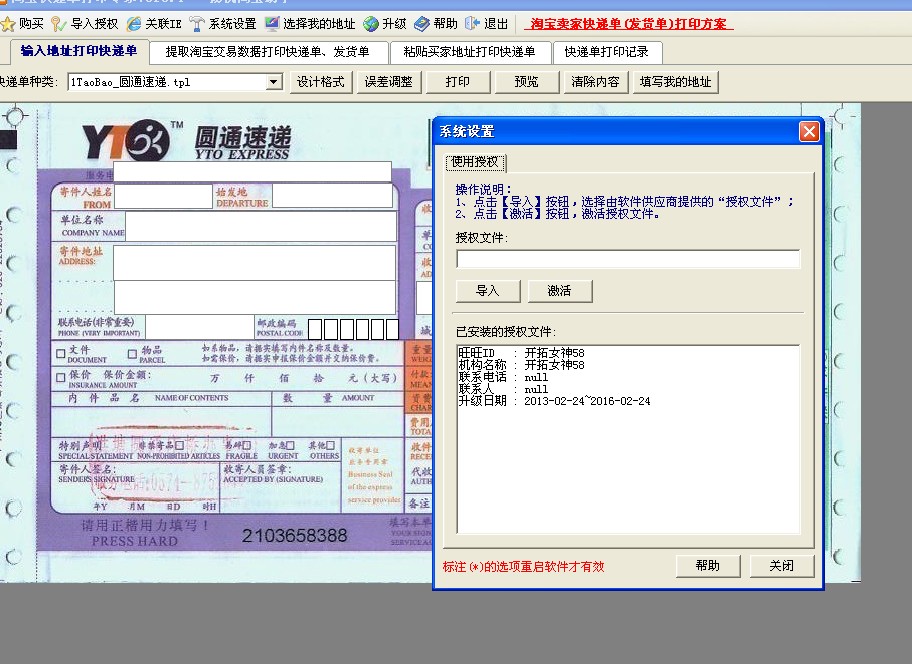912x664 pixels.
Task: Tick the 文件 DOCUMENT checkbox on waybill
Action: (x=60, y=353)
